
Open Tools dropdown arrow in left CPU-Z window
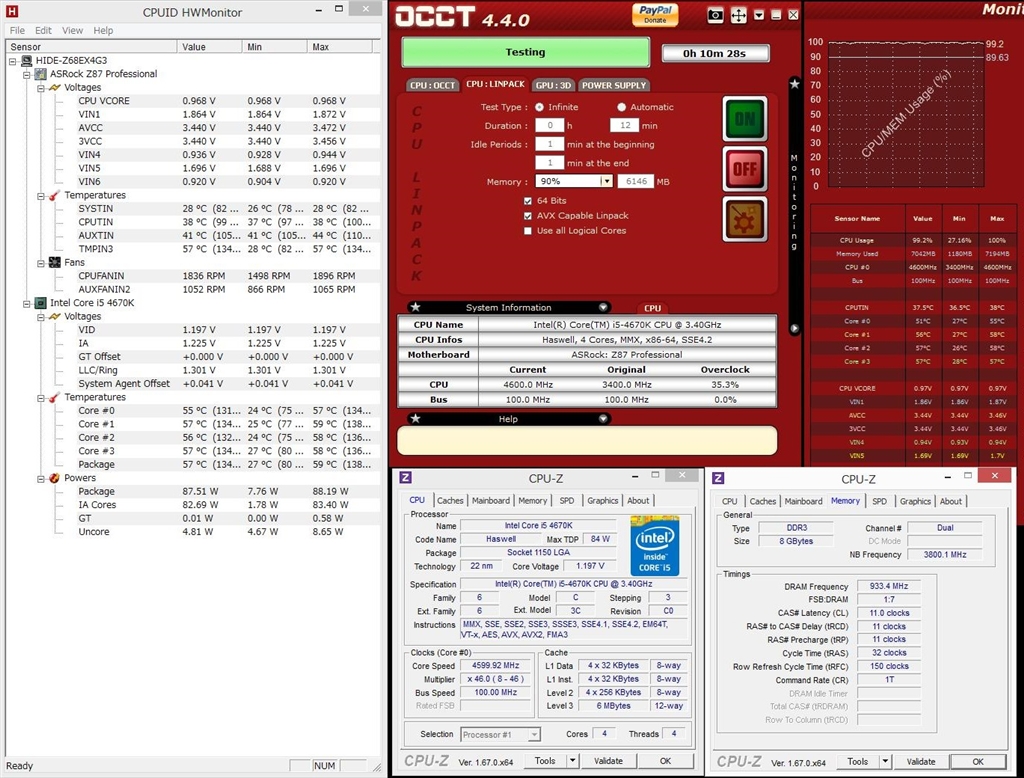coord(573,760)
